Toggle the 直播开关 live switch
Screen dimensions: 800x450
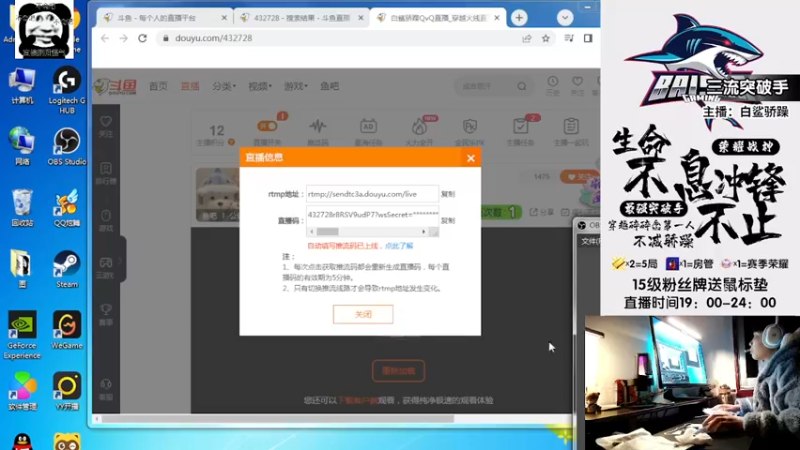coord(267,126)
